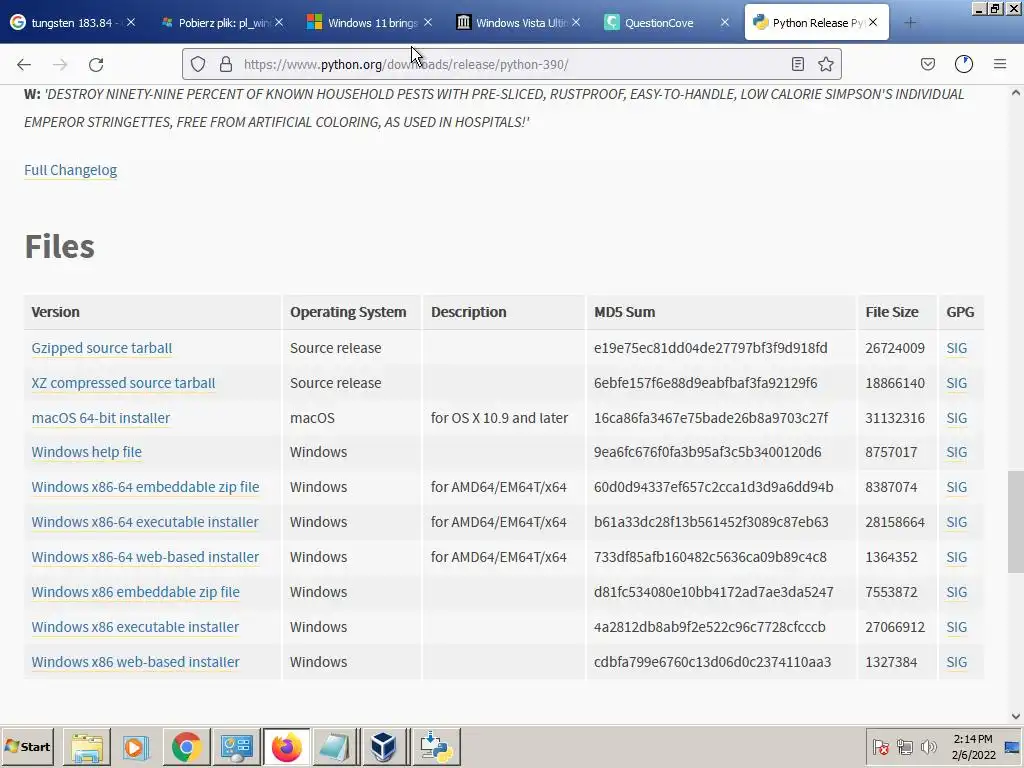1024x768 pixels.
Task: Open SIG link for Windows help file
Action: [956, 452]
